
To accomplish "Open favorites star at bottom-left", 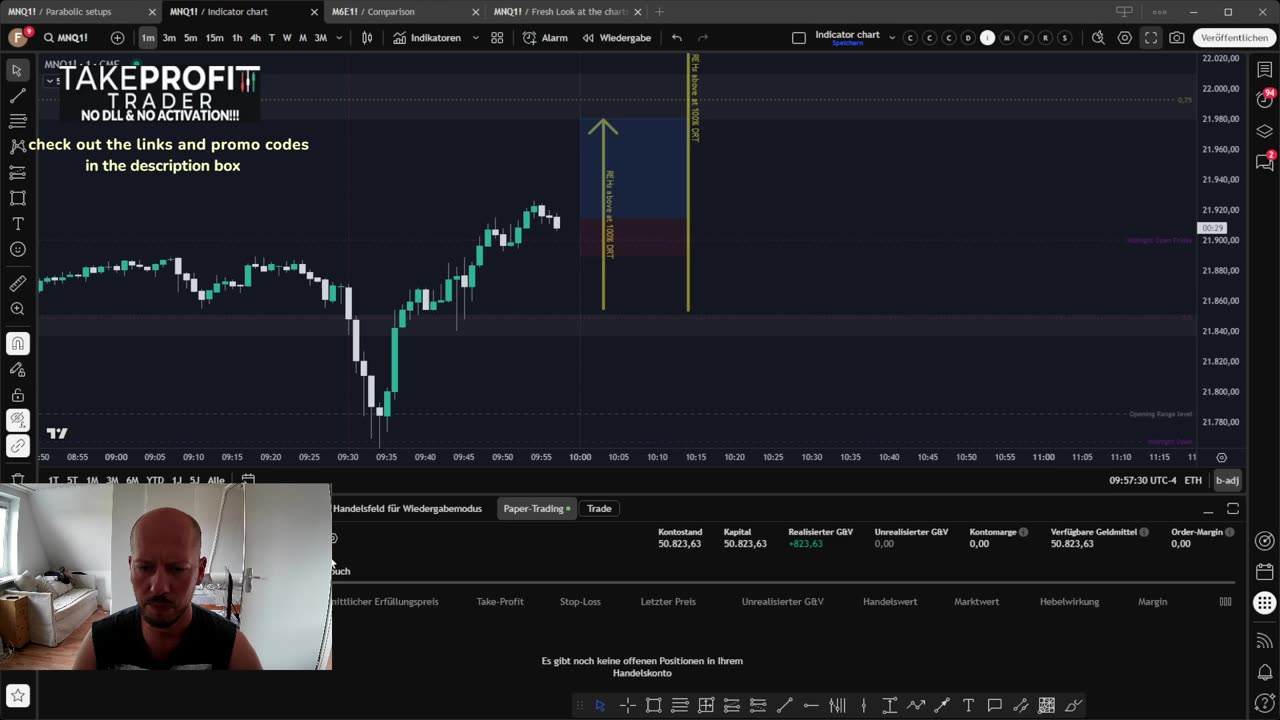I will pos(17,695).
